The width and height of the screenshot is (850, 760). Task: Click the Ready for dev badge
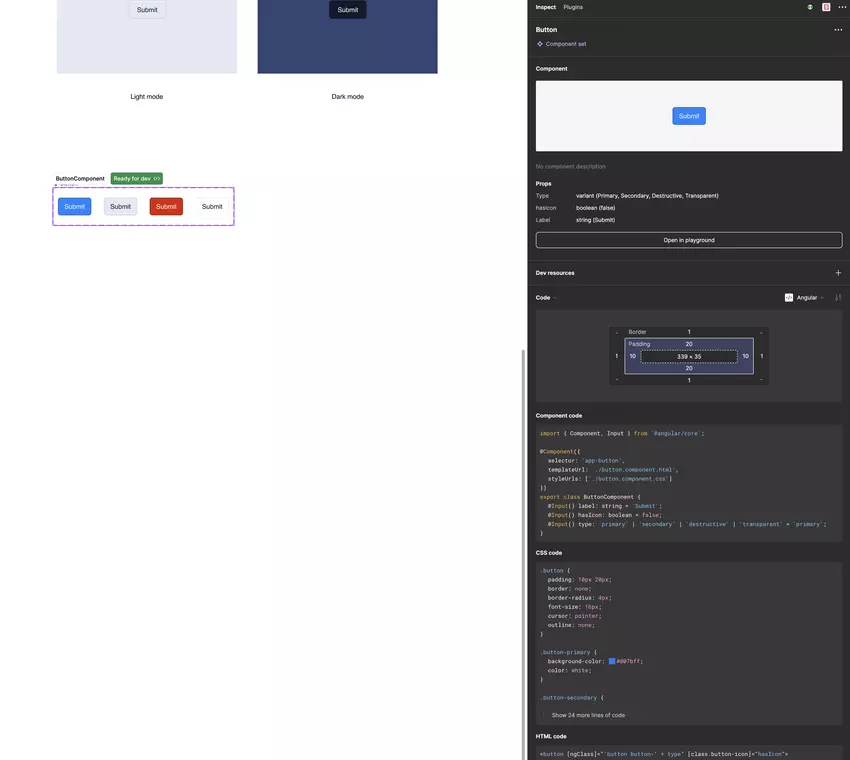click(136, 178)
